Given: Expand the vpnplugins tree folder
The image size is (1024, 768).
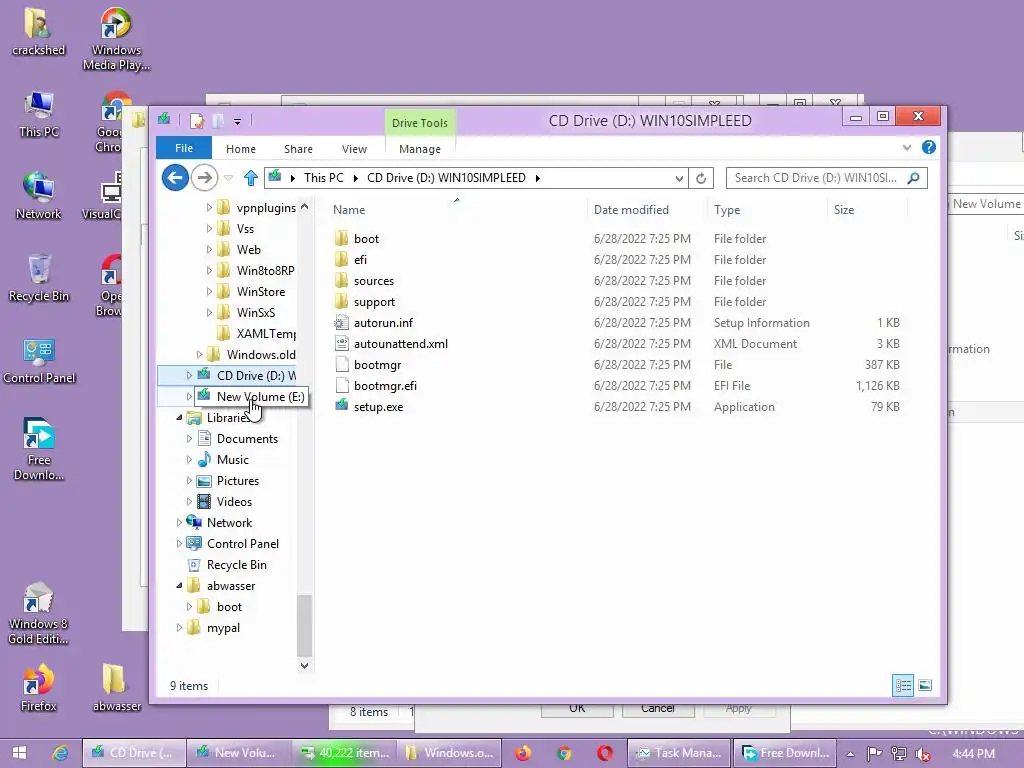Looking at the screenshot, I should pos(209,208).
